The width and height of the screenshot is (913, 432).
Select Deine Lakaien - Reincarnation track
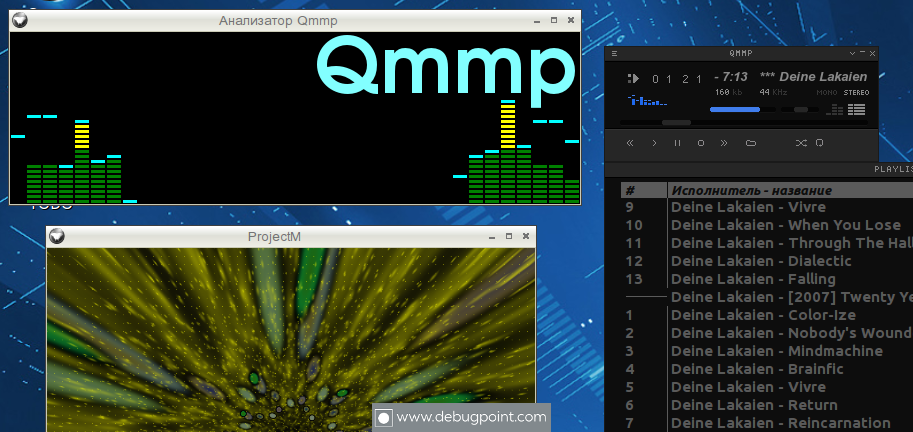coord(767,423)
